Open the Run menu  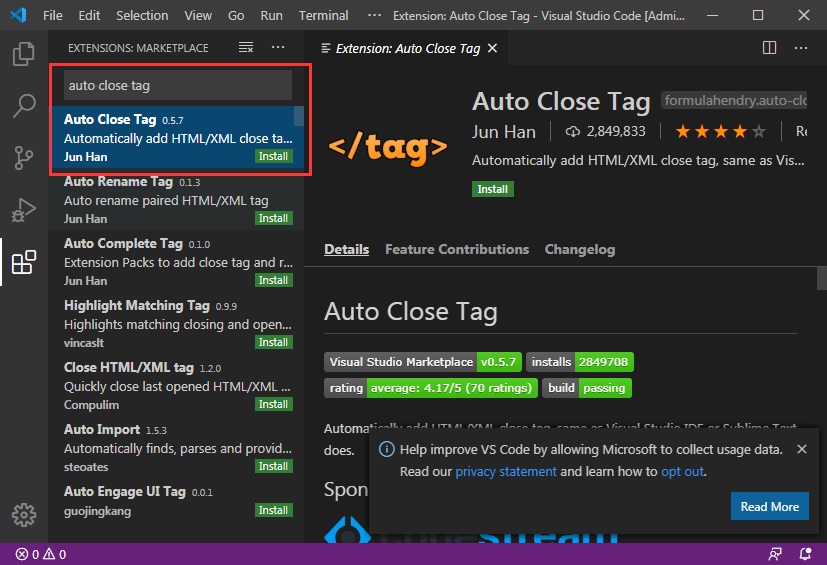[272, 15]
